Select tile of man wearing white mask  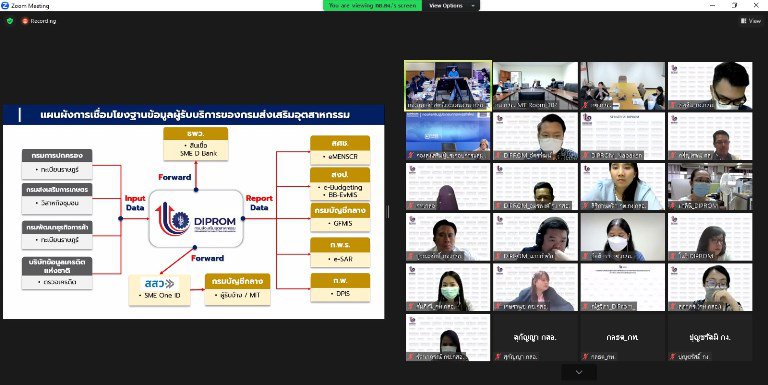[x=535, y=136]
